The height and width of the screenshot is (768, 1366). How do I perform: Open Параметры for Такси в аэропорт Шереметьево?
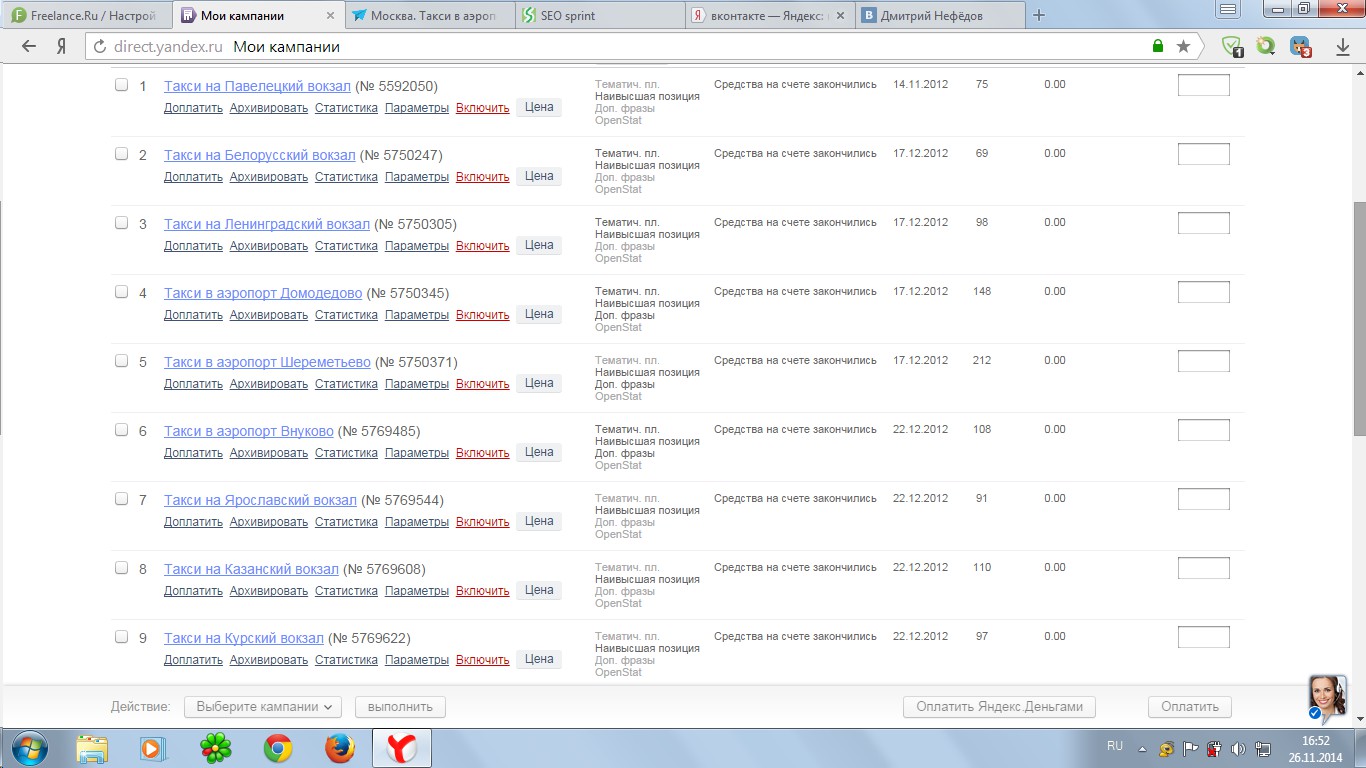pyautogui.click(x=417, y=384)
